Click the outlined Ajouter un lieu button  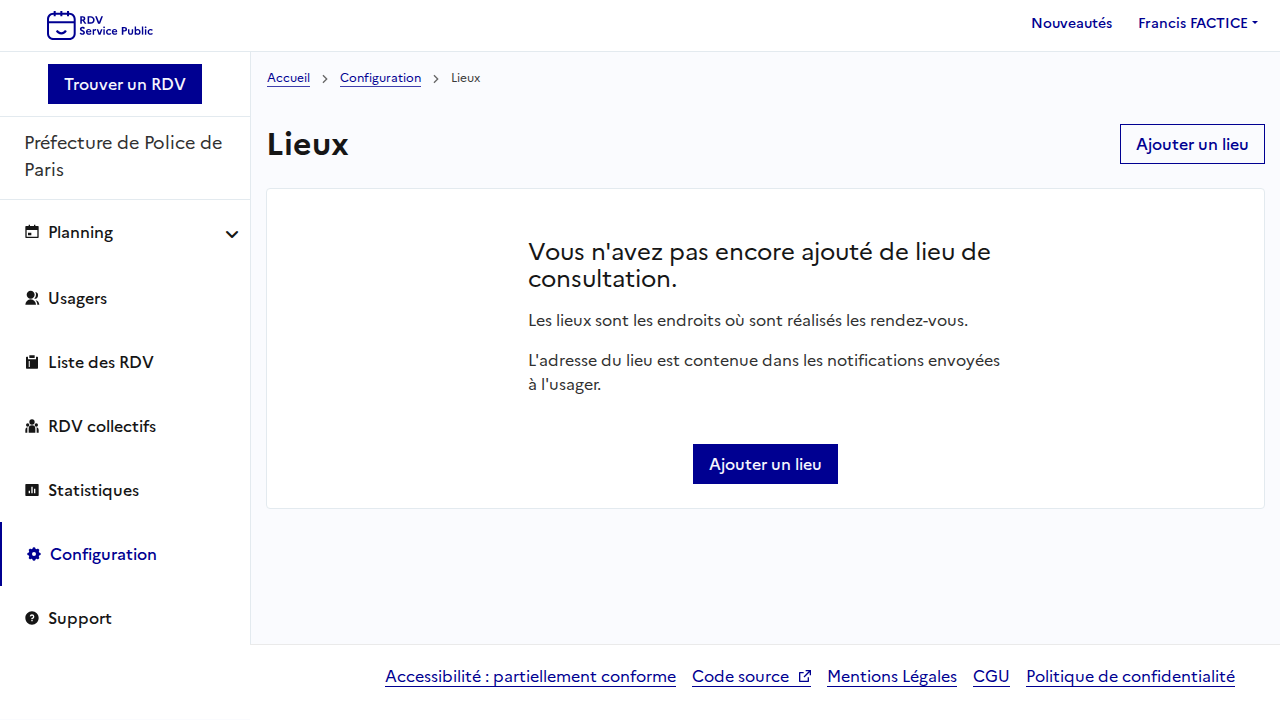(1192, 144)
